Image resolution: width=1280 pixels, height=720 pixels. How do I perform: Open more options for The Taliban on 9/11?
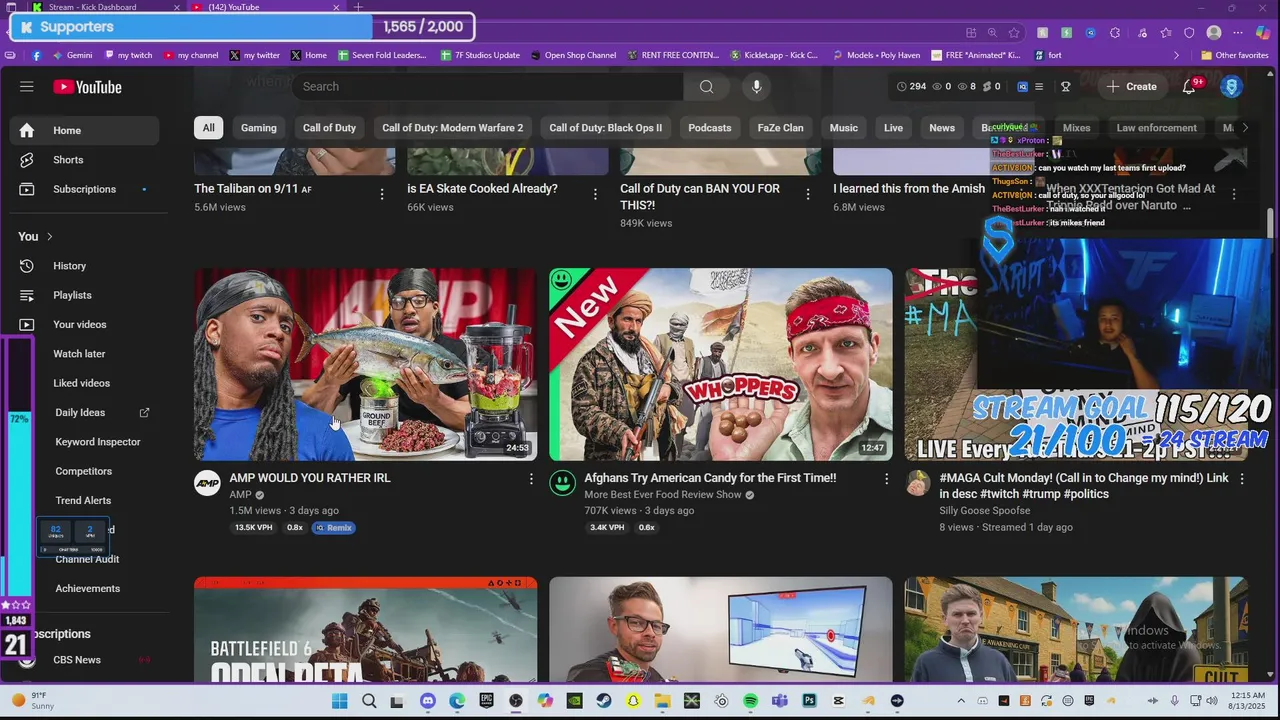382,194
